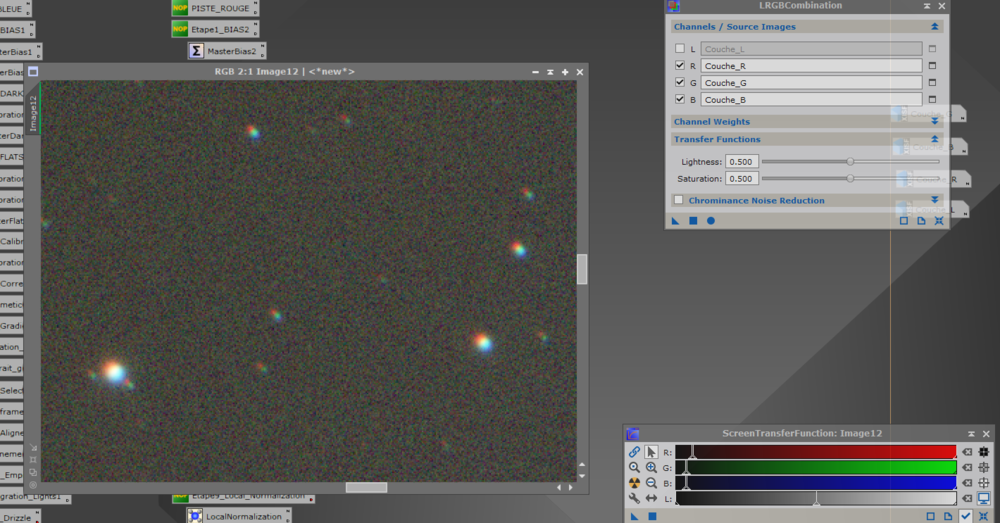Select source view for G channel

tap(932, 82)
